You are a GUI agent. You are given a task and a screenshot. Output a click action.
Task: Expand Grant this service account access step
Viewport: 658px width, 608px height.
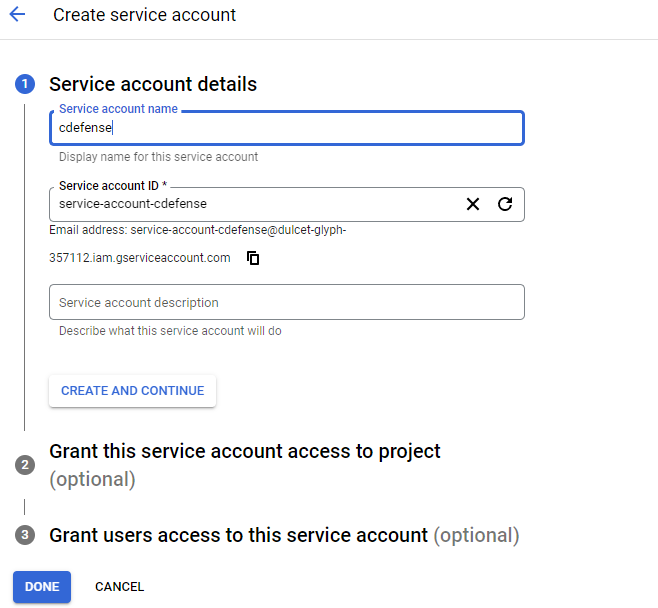click(245, 465)
